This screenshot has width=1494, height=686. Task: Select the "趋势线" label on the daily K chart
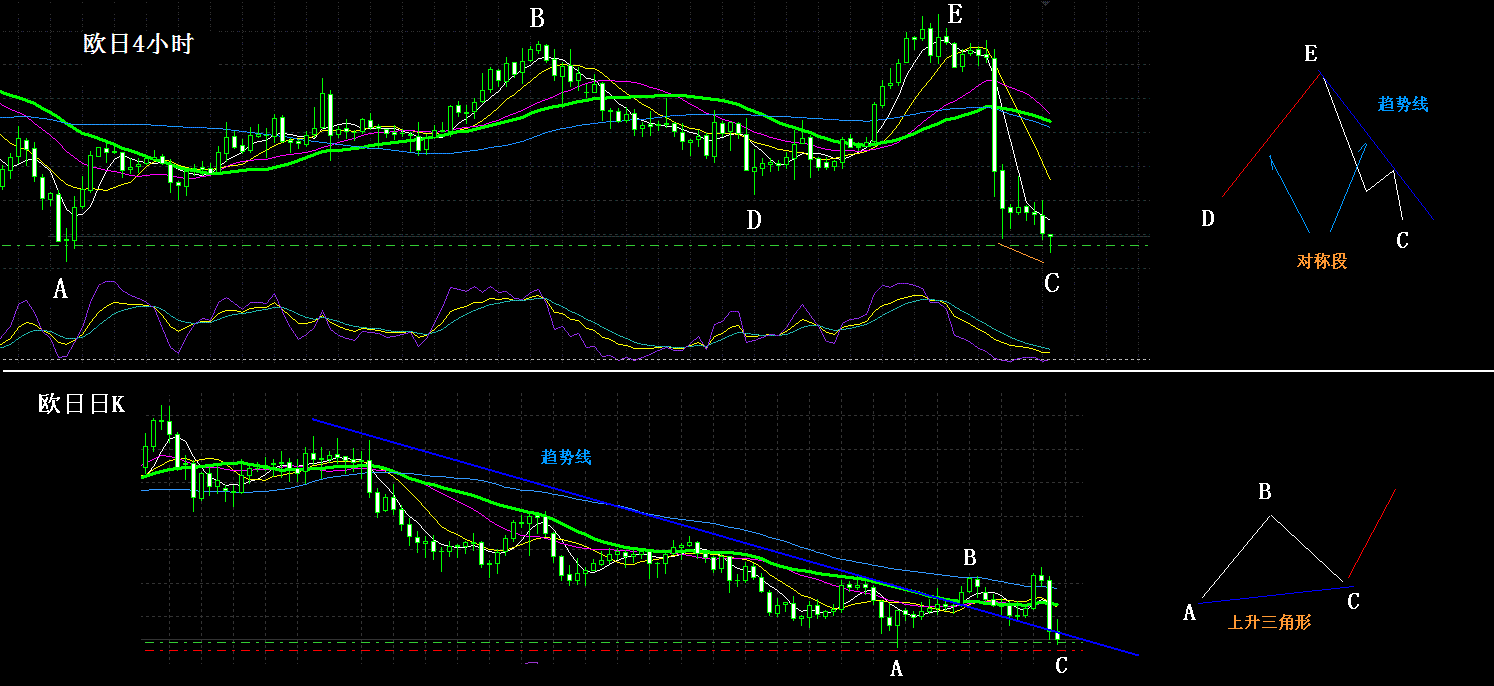pos(566,457)
